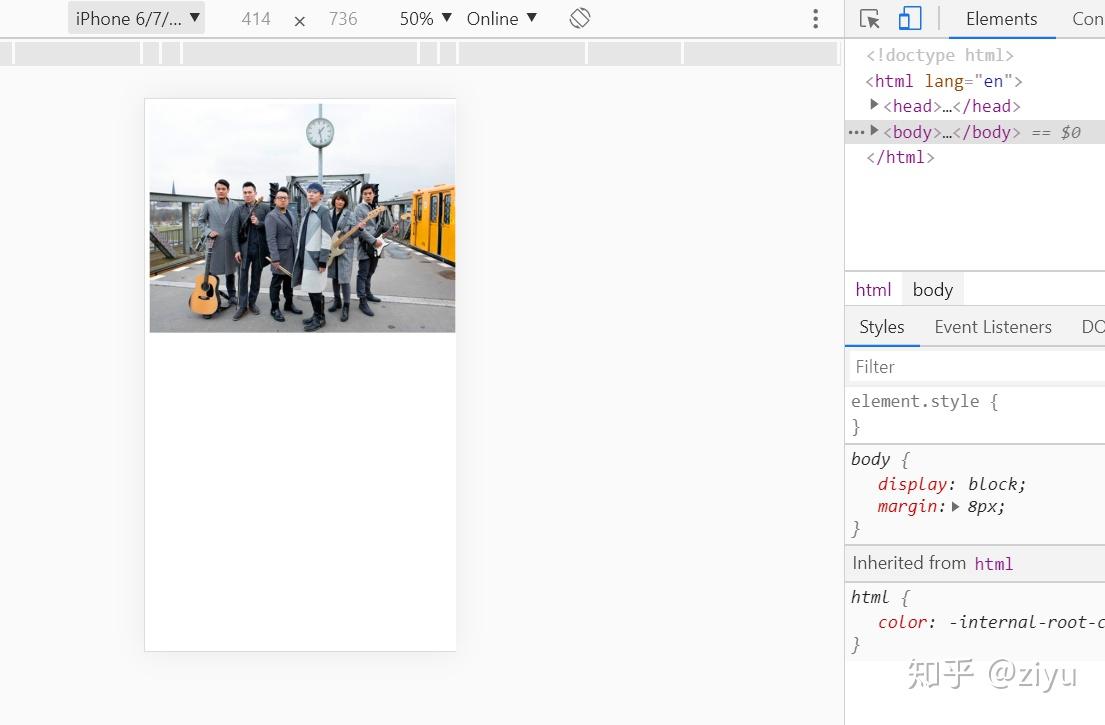
Task: Switch to the Elements tab
Action: tap(1001, 19)
